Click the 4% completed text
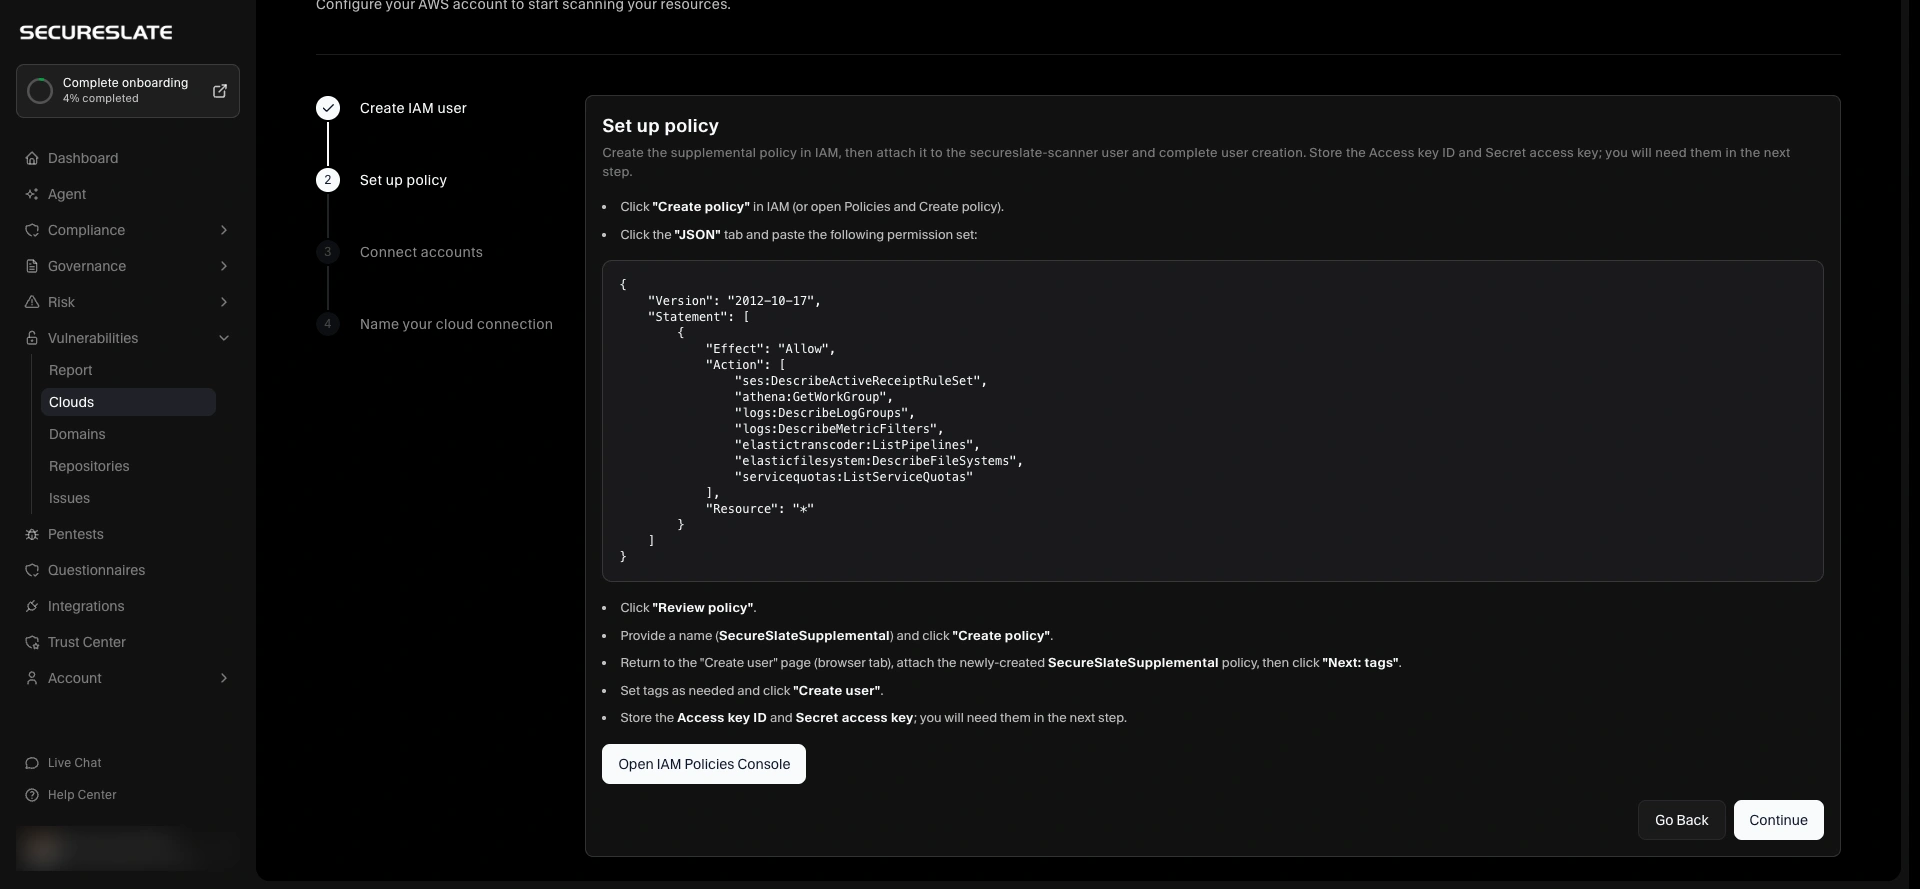 tap(100, 99)
